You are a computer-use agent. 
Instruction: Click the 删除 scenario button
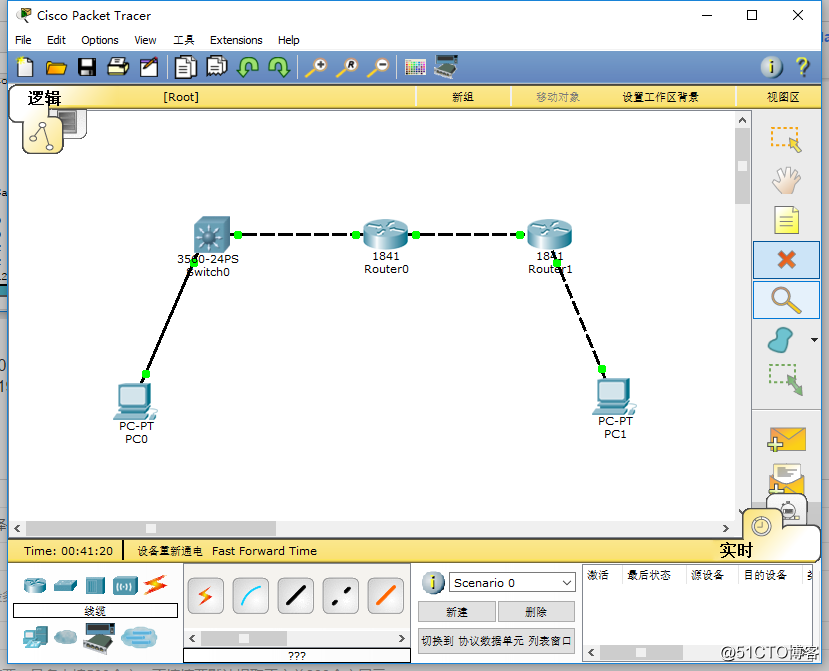tap(536, 612)
